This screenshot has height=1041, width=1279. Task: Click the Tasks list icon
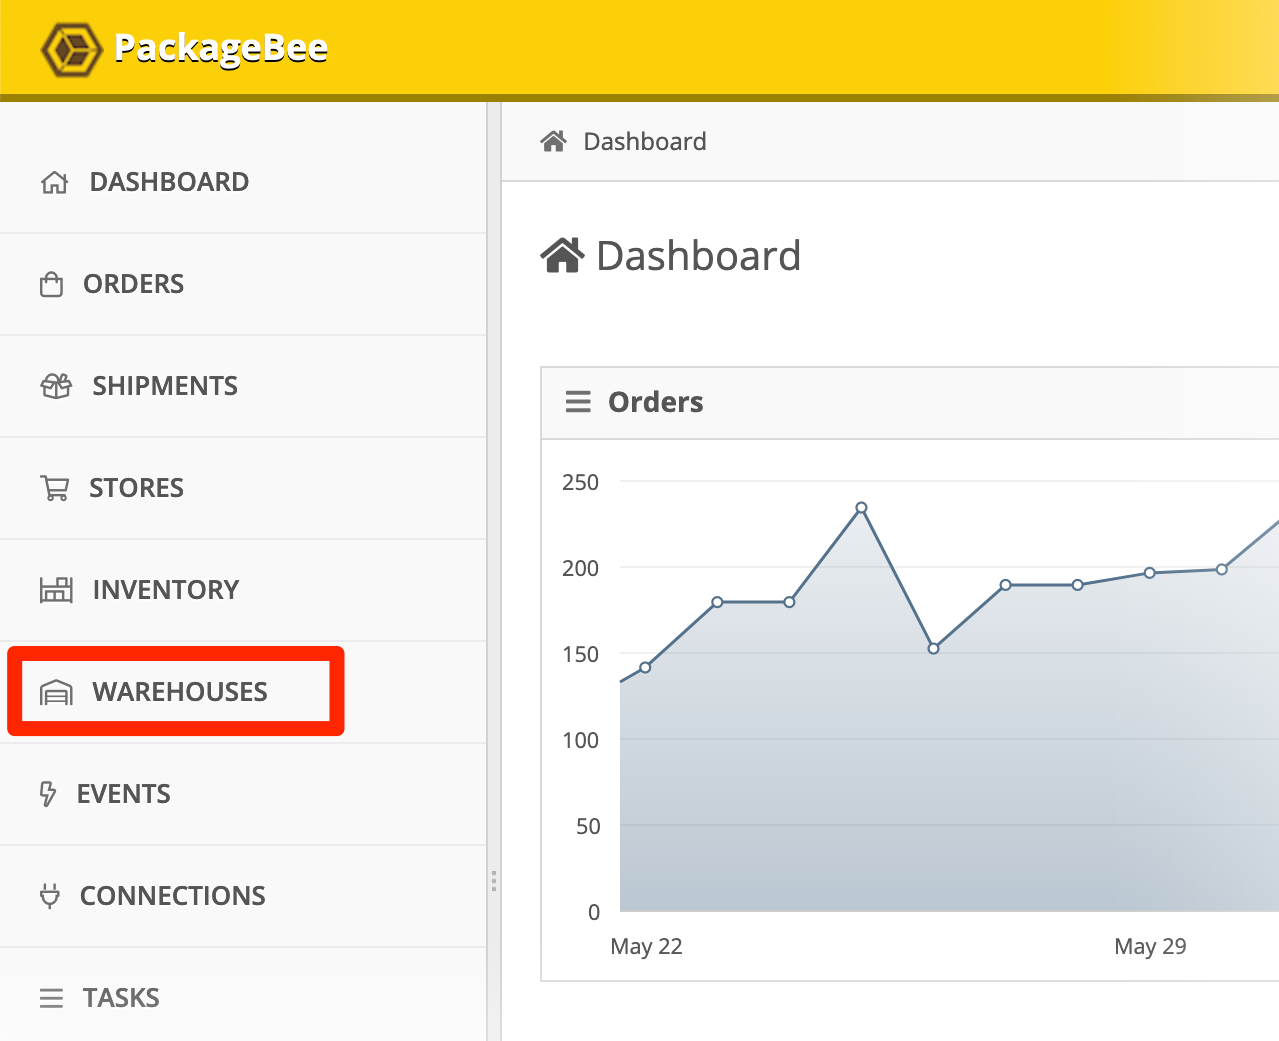(x=51, y=998)
